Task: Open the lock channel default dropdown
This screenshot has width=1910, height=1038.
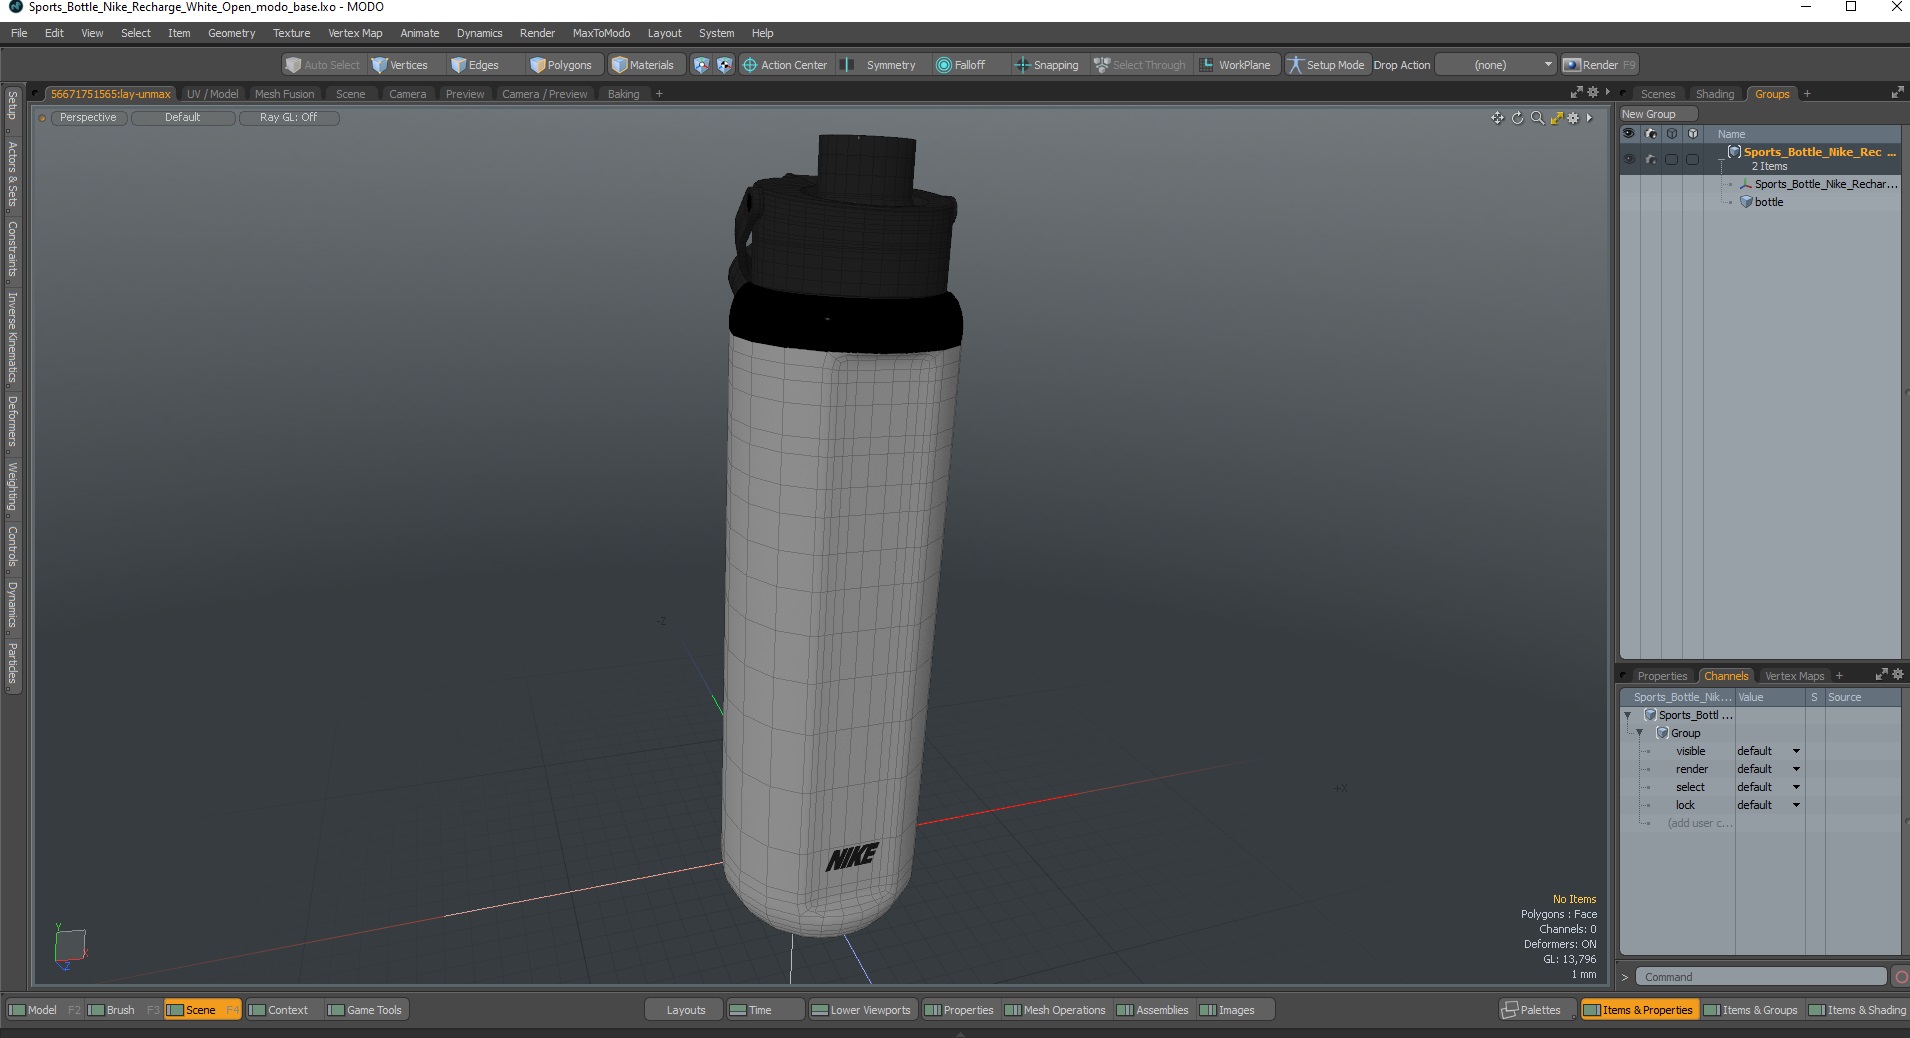Action: (1768, 805)
